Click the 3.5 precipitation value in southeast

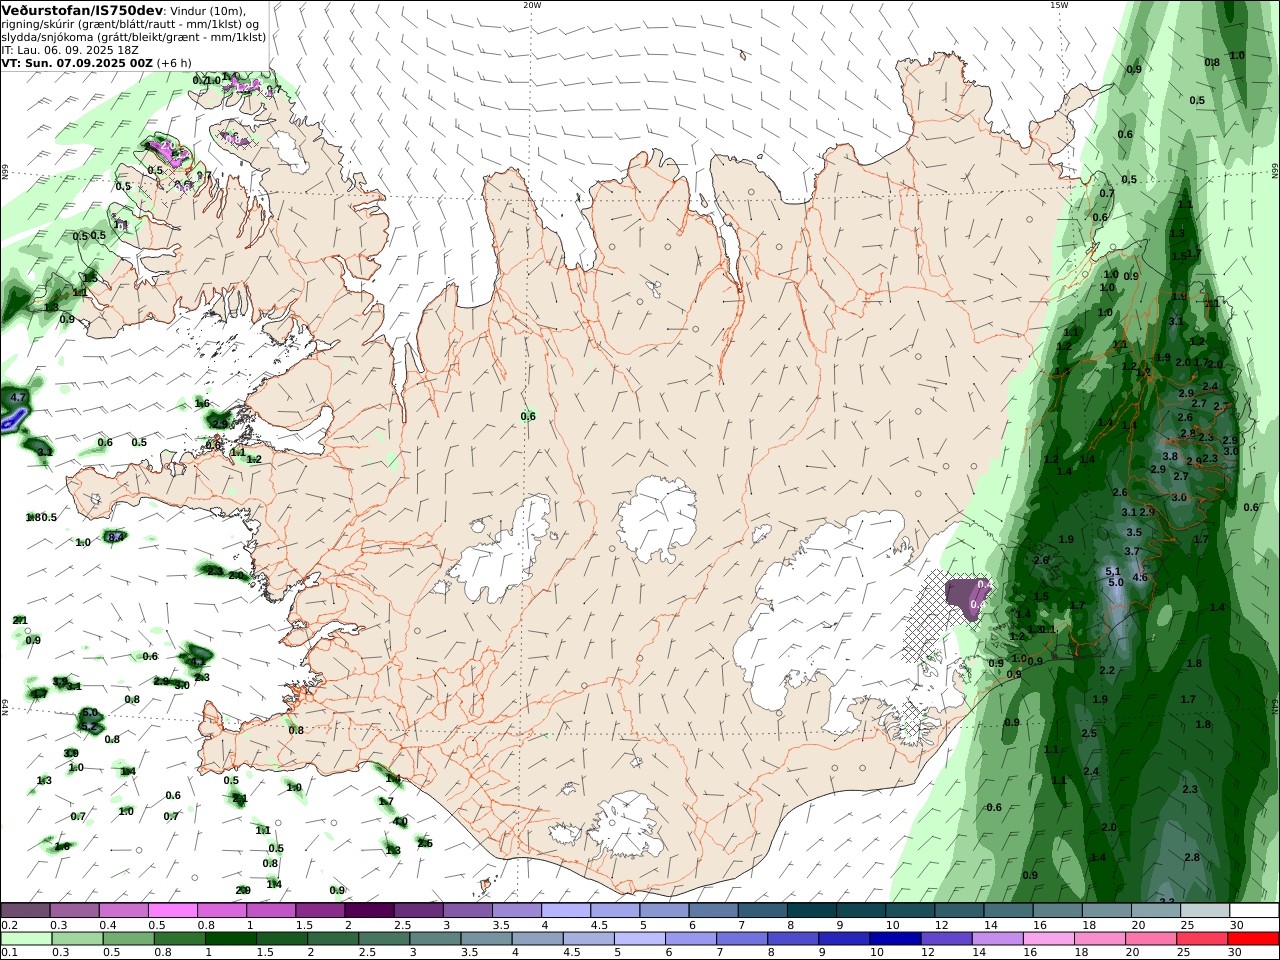tap(1134, 532)
